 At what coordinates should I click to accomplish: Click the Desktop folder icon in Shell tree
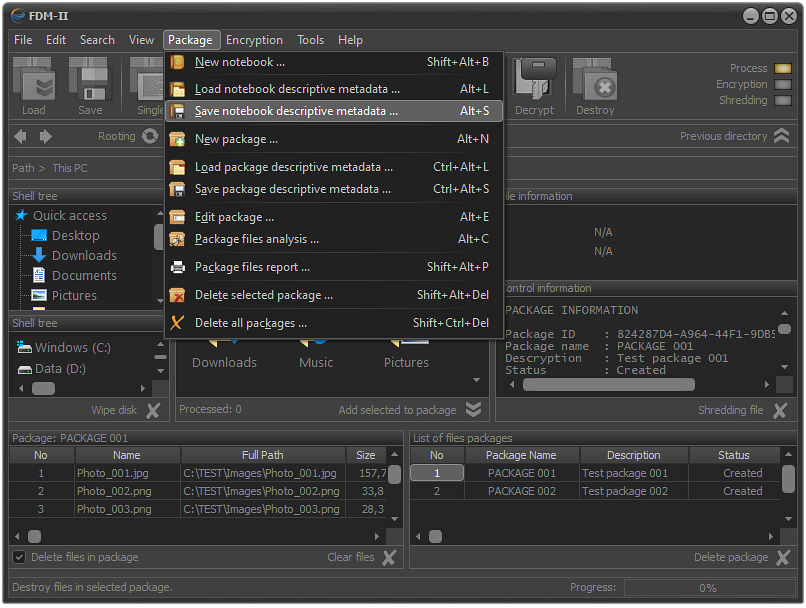tap(39, 235)
